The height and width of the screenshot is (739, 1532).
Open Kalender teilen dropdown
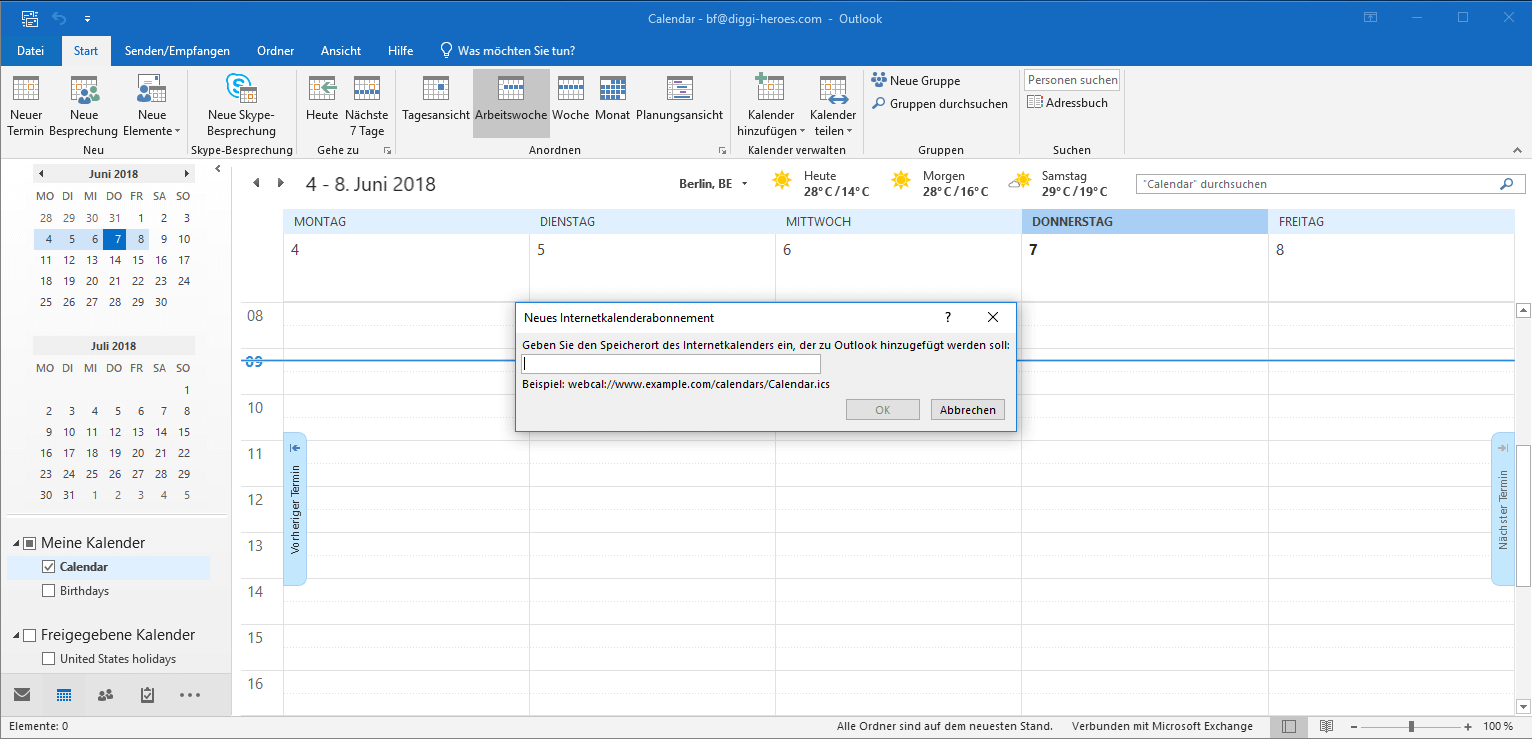coord(833,106)
